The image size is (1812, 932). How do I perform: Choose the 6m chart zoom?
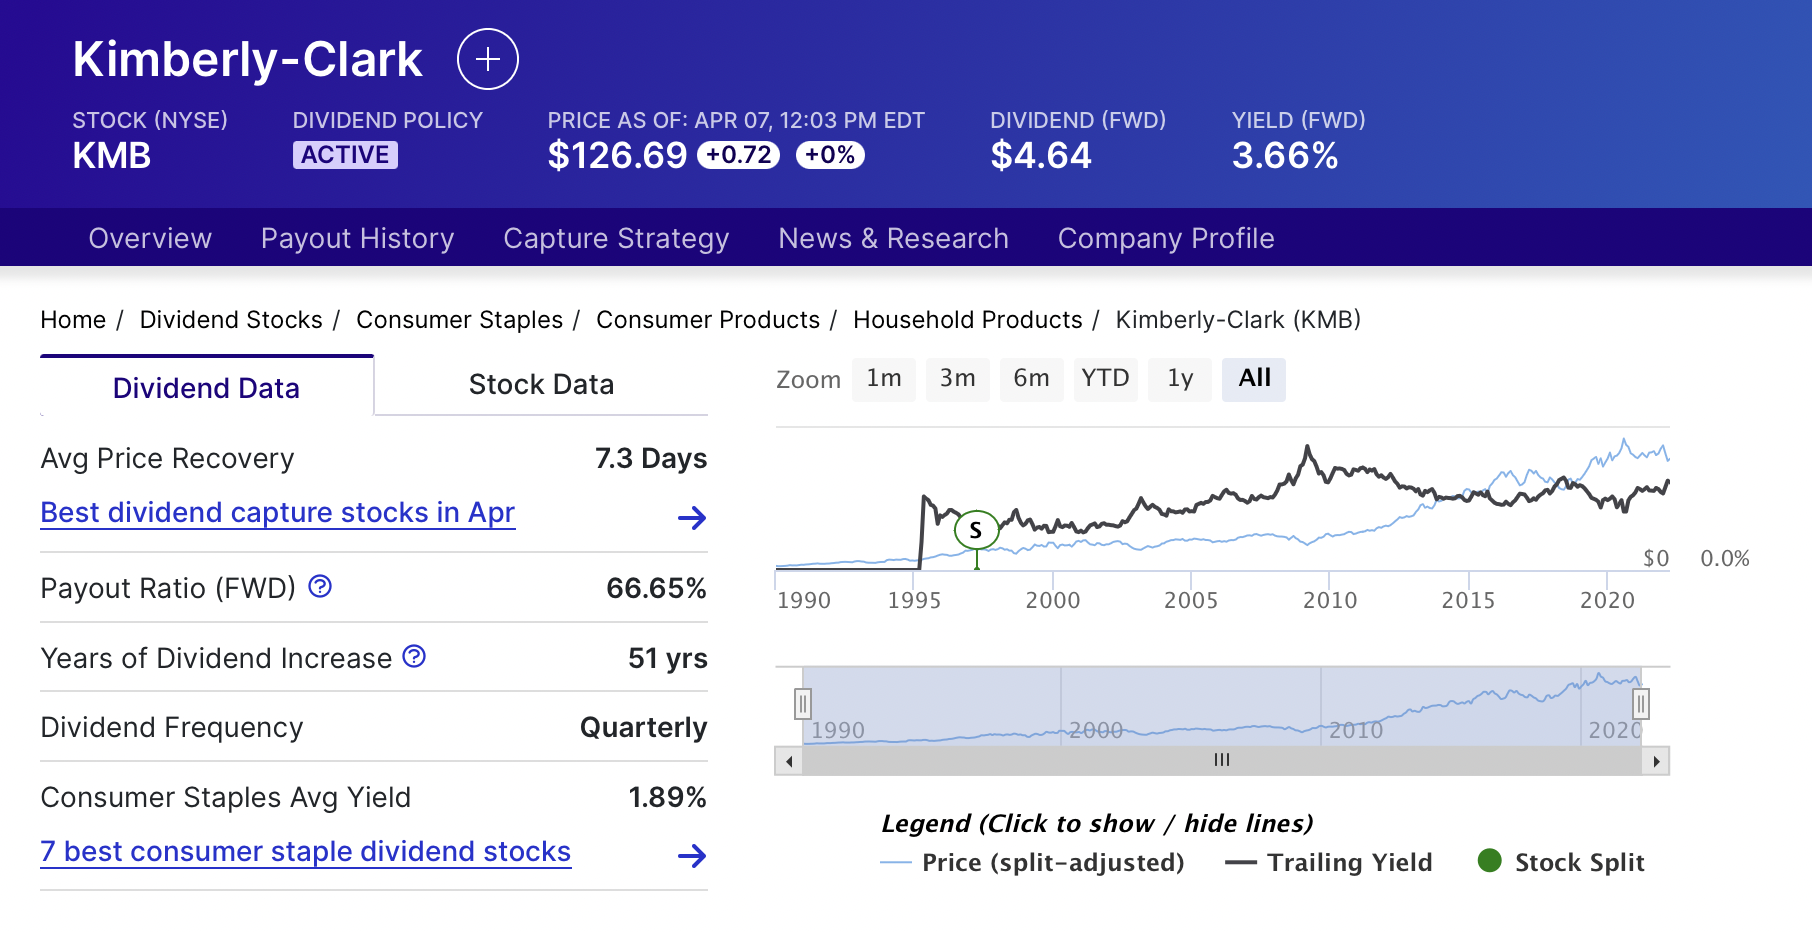click(1032, 379)
